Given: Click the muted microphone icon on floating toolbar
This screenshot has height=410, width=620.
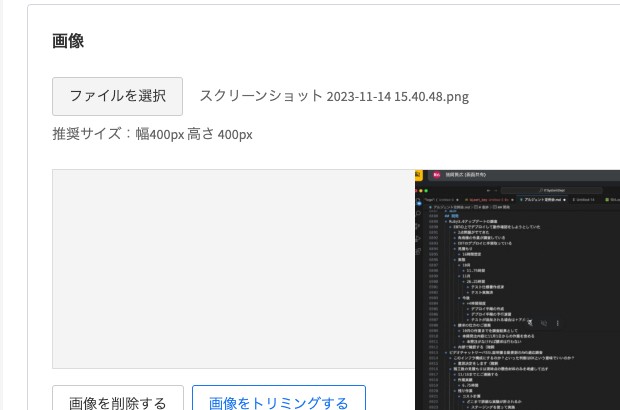Looking at the screenshot, I should tap(530, 323).
